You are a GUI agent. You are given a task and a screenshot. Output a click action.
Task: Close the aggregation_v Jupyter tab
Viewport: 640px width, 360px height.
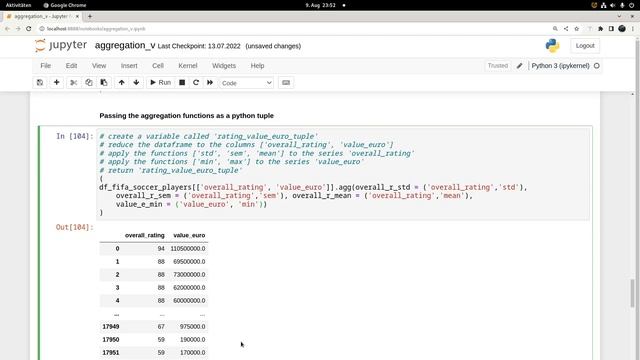77,16
